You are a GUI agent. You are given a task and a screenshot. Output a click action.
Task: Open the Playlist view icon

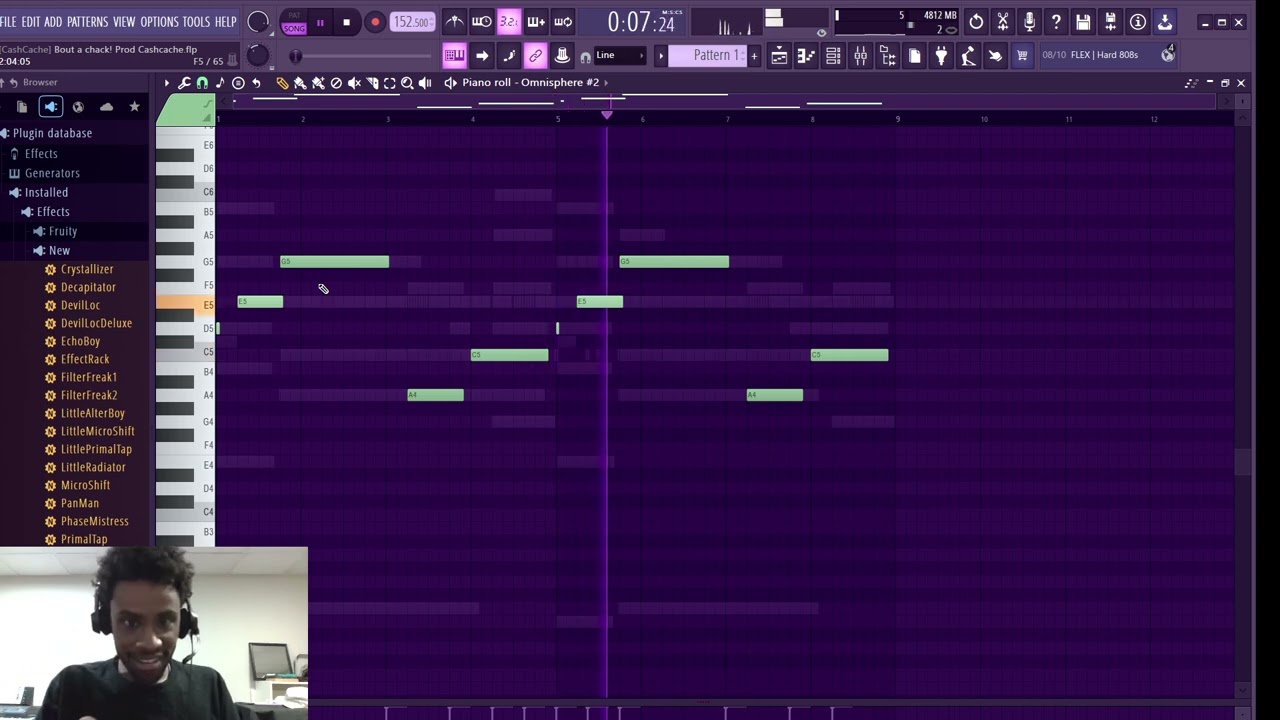tap(779, 56)
